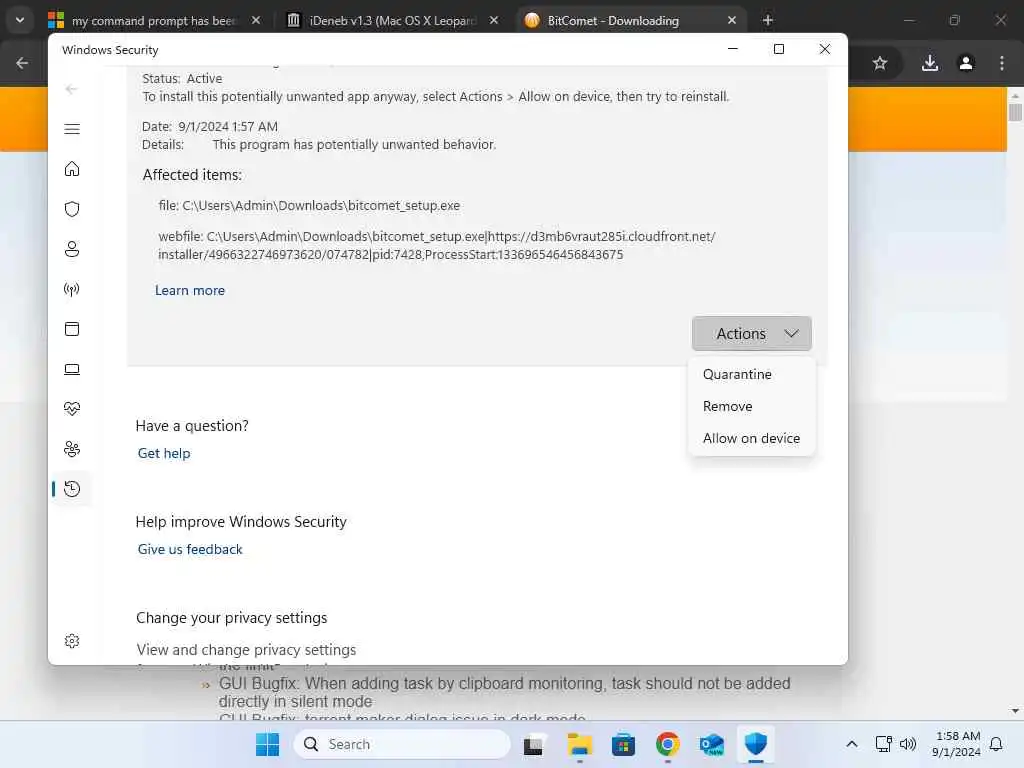
Task: Click the back arrow in Windows Security
Action: [72, 89]
